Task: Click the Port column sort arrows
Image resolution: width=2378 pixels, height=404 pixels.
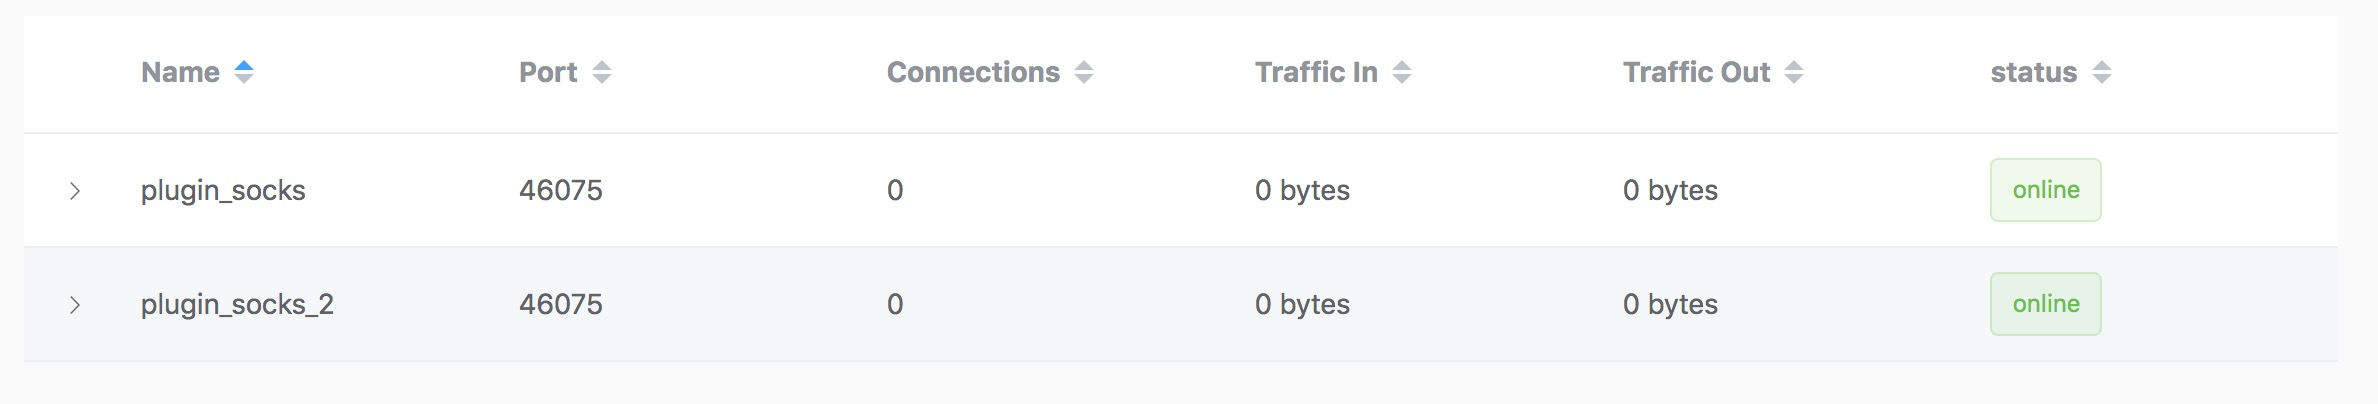Action: coord(601,72)
